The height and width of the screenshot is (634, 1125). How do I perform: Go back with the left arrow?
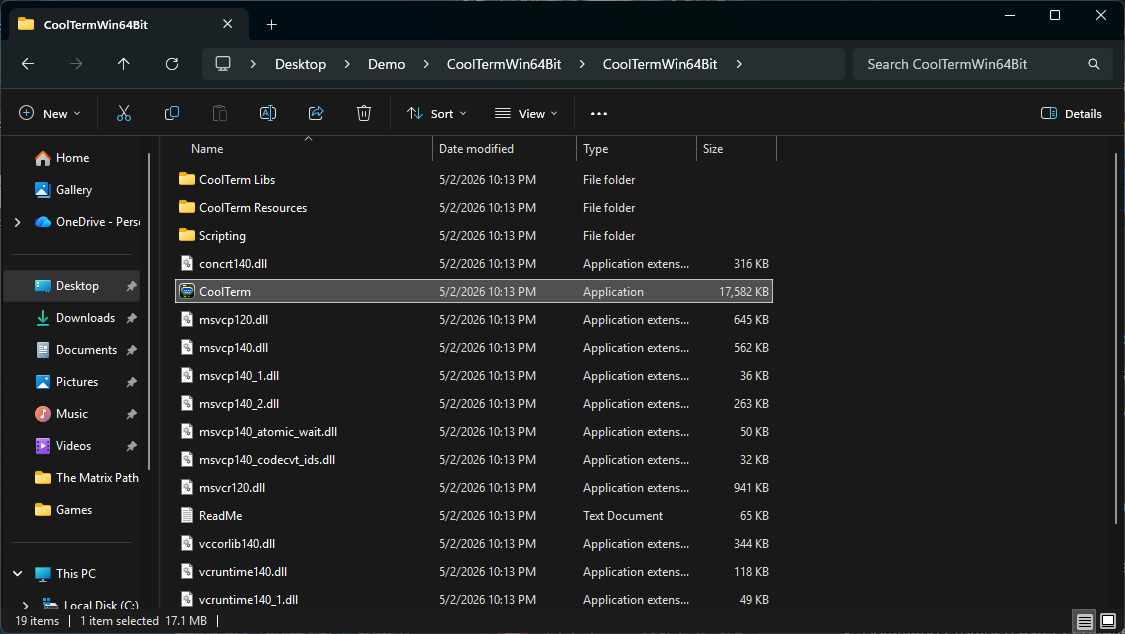coord(28,64)
